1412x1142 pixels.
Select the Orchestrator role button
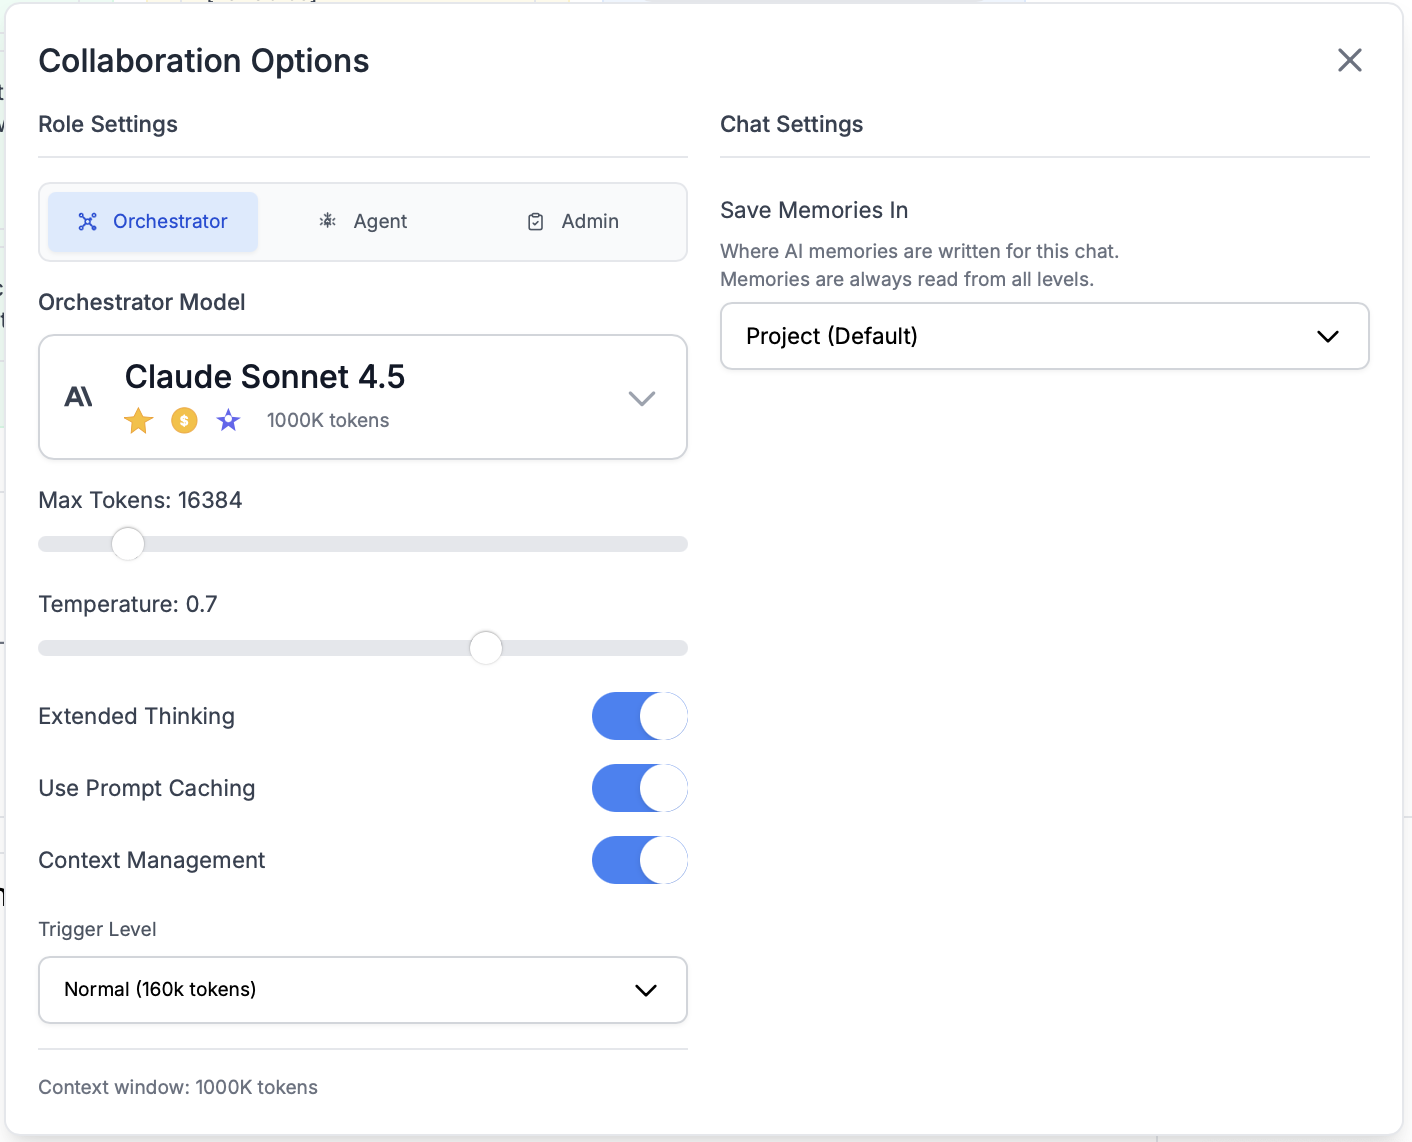click(152, 221)
